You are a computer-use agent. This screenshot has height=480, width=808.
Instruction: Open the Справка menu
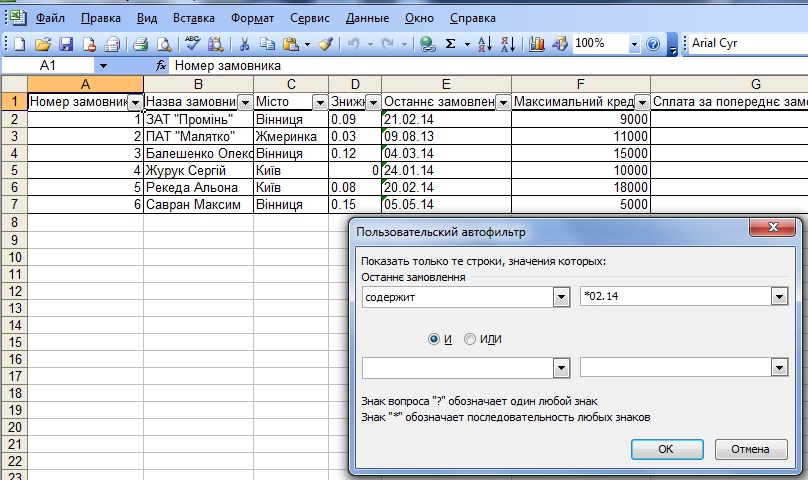(x=473, y=18)
